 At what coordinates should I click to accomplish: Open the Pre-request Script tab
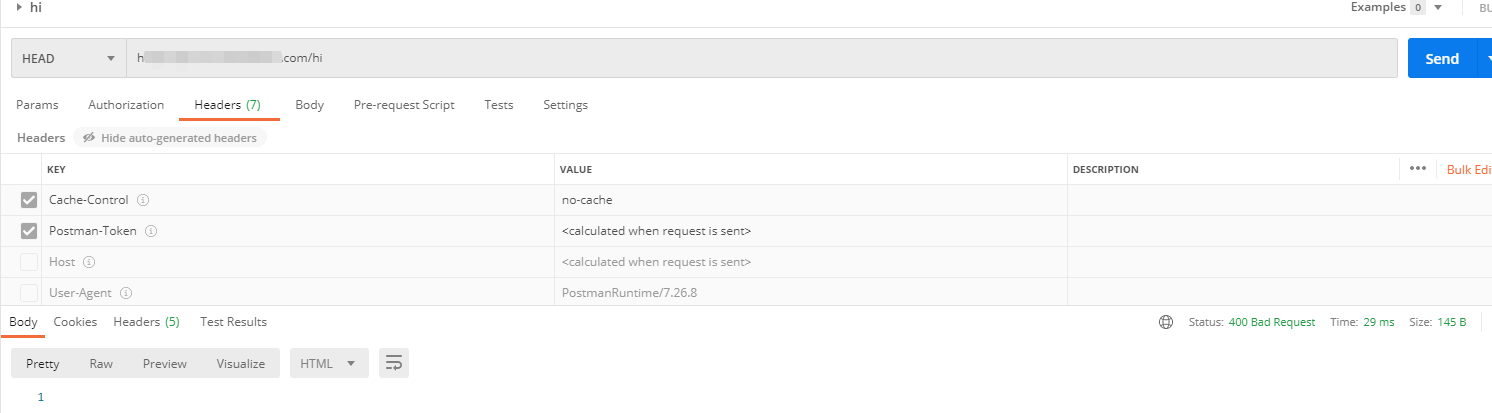[x=404, y=105]
